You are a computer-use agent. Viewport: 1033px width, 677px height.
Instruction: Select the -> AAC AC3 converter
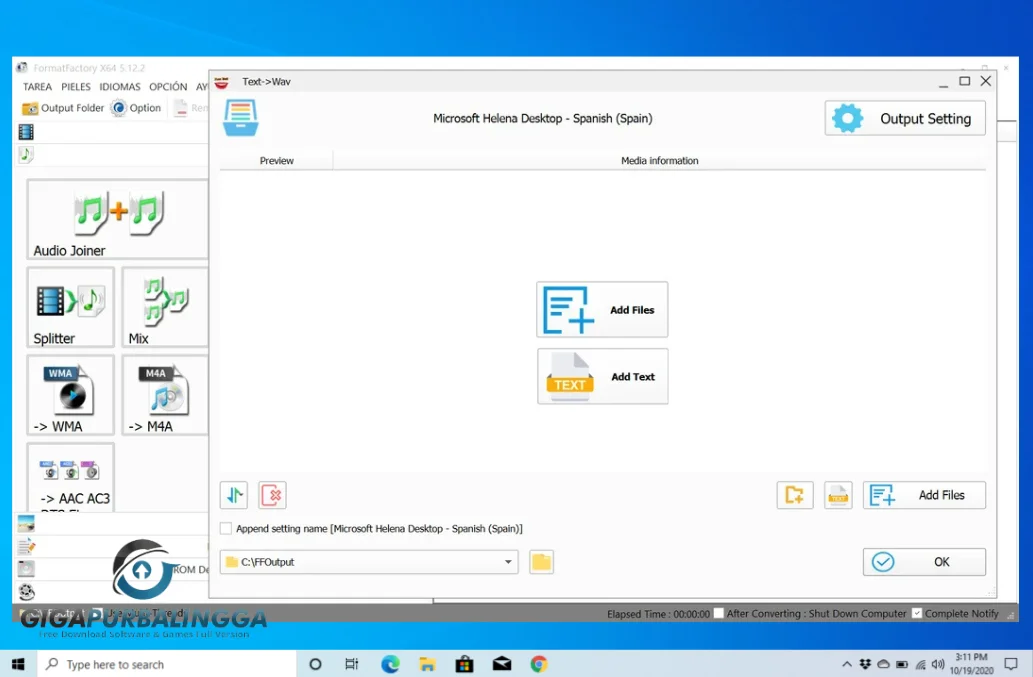70,477
